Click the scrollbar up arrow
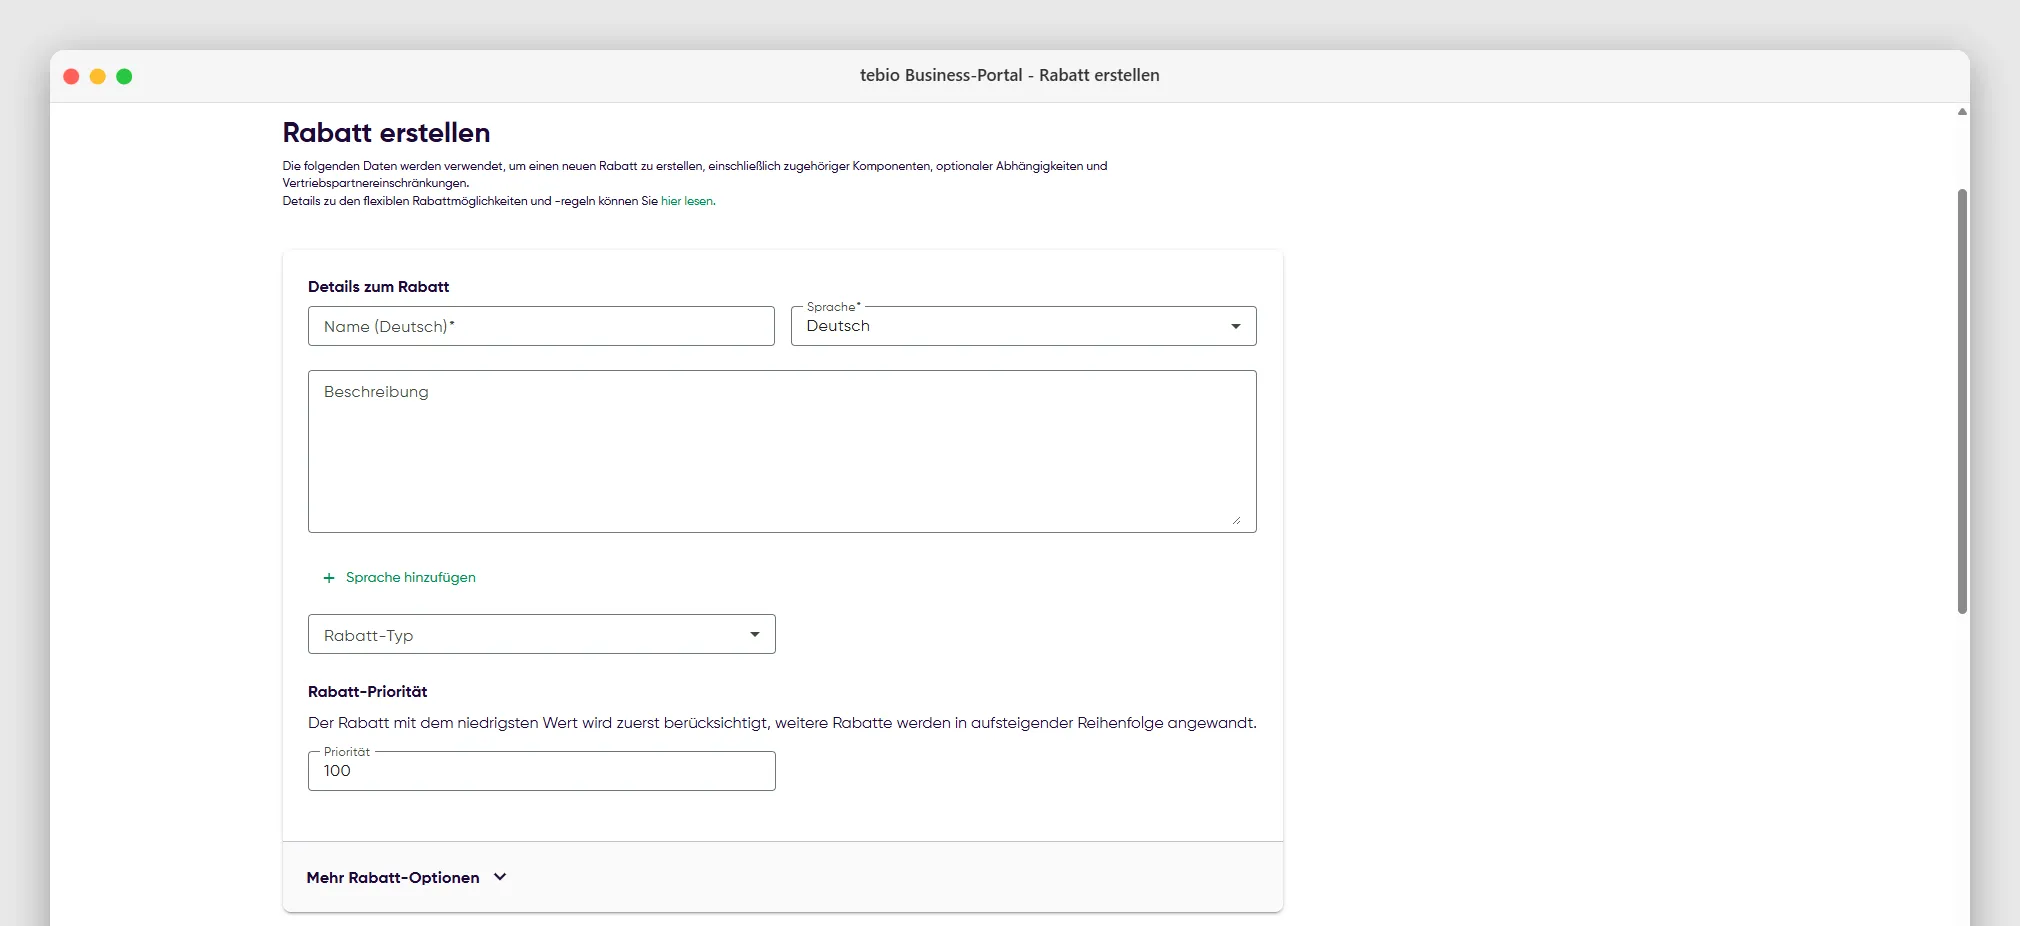2020x926 pixels. pos(1962,112)
